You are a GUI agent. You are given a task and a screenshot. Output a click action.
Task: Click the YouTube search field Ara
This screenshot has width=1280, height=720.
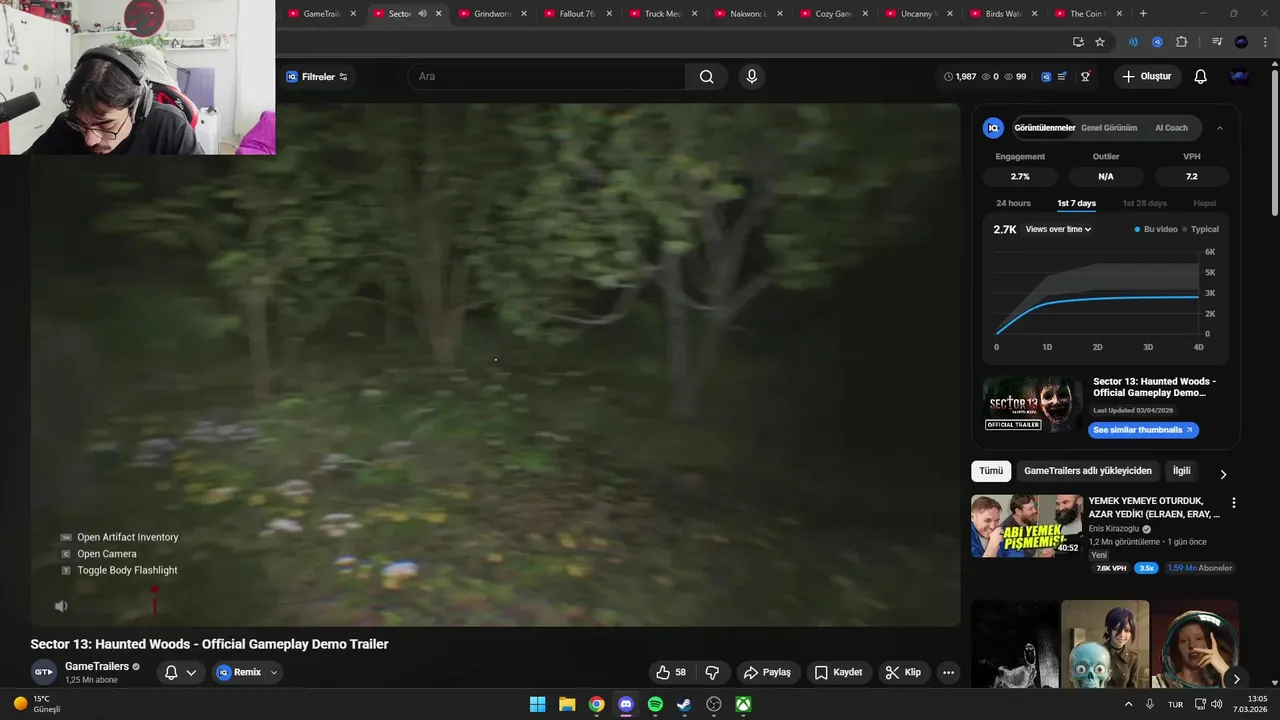click(546, 77)
